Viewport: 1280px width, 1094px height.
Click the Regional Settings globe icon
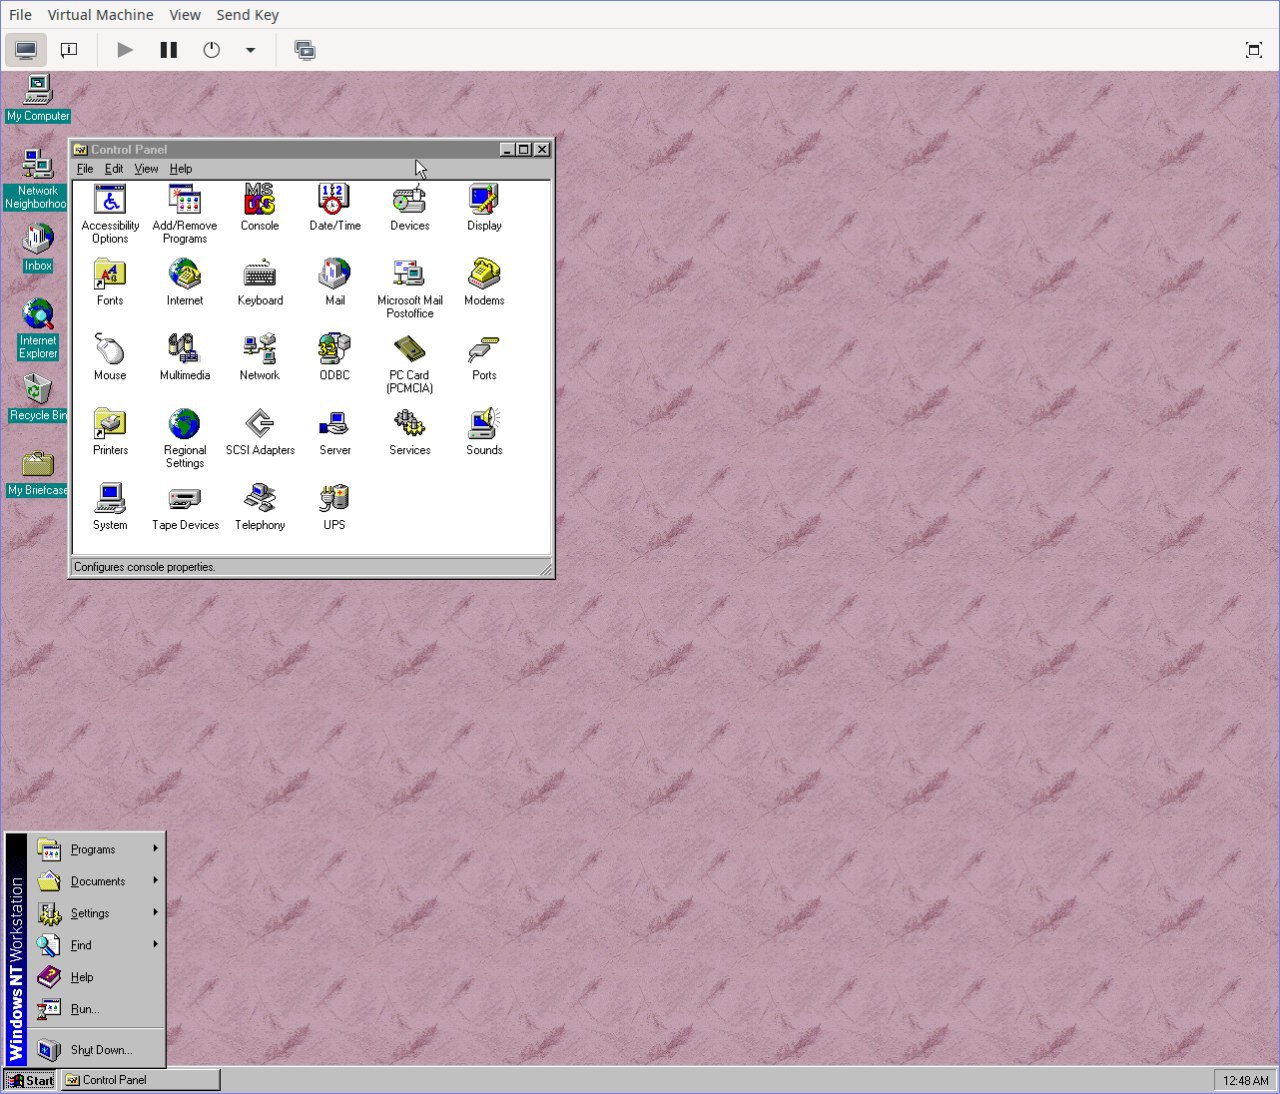pos(184,425)
